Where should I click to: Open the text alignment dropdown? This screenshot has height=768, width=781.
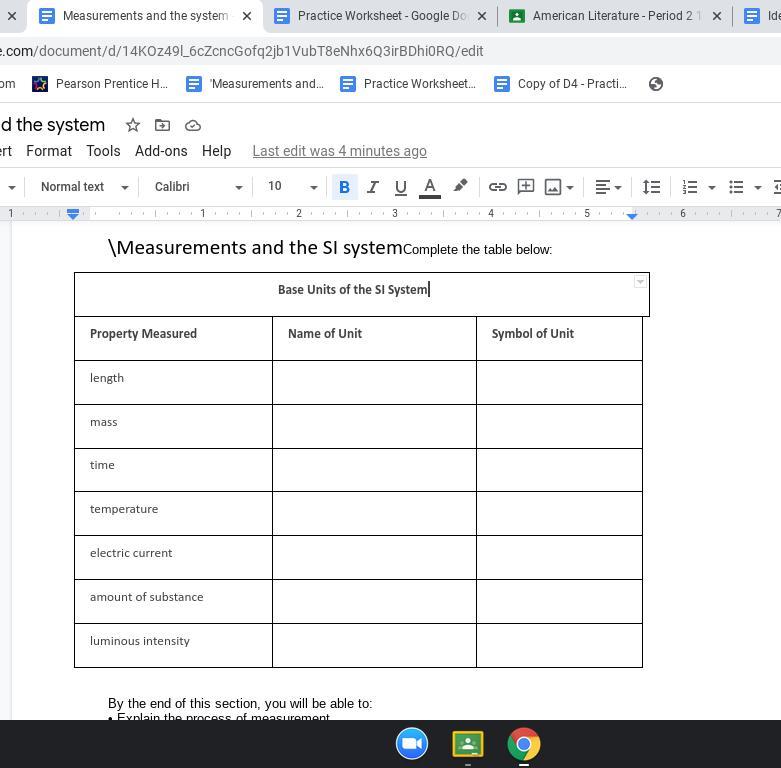coord(608,187)
